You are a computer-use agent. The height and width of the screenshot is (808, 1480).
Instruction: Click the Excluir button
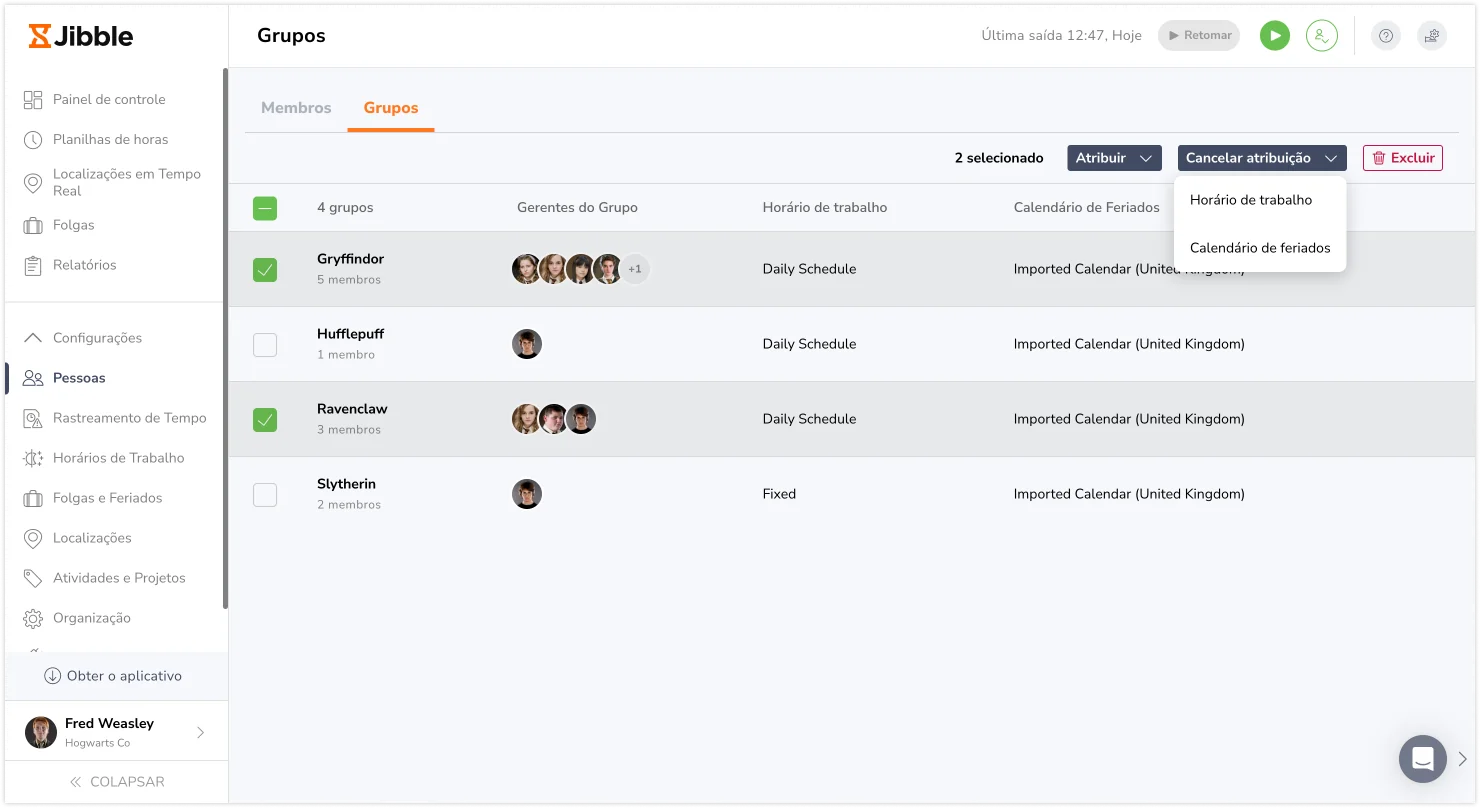tap(1403, 158)
